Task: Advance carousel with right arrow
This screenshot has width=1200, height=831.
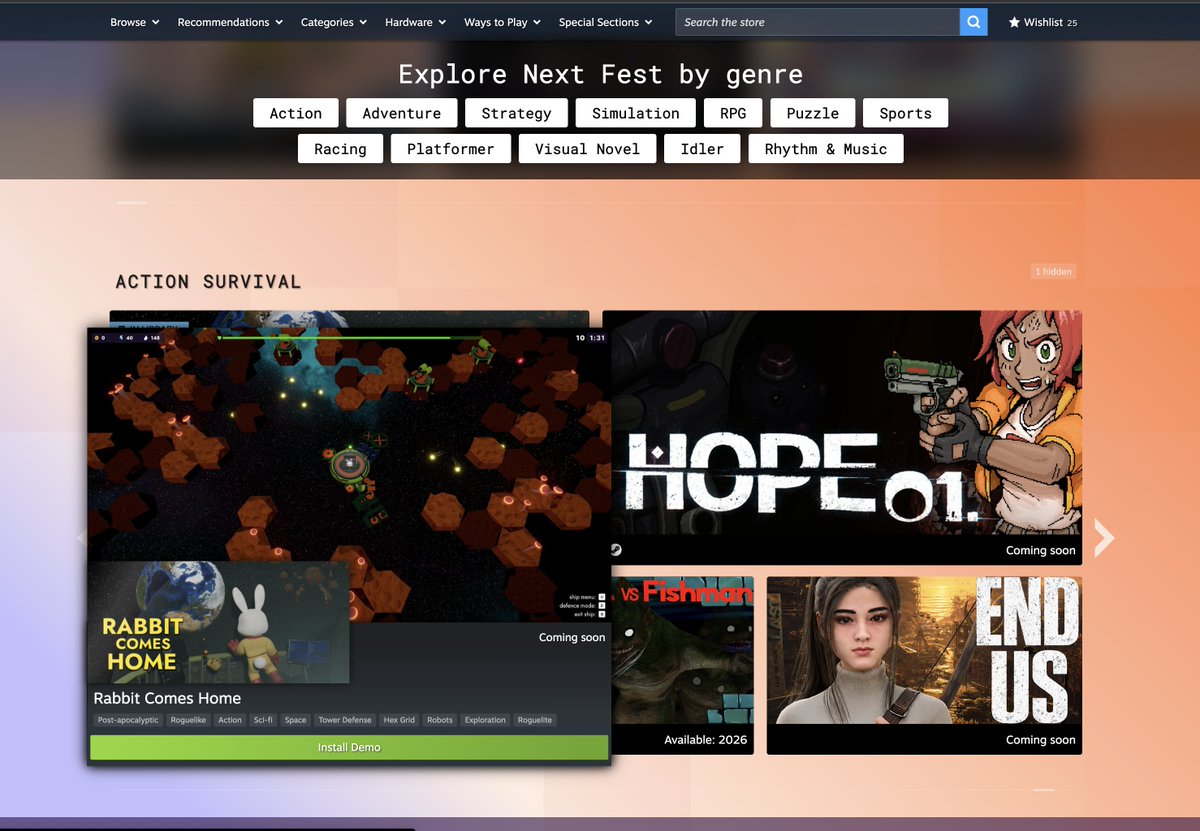Action: click(x=1103, y=538)
